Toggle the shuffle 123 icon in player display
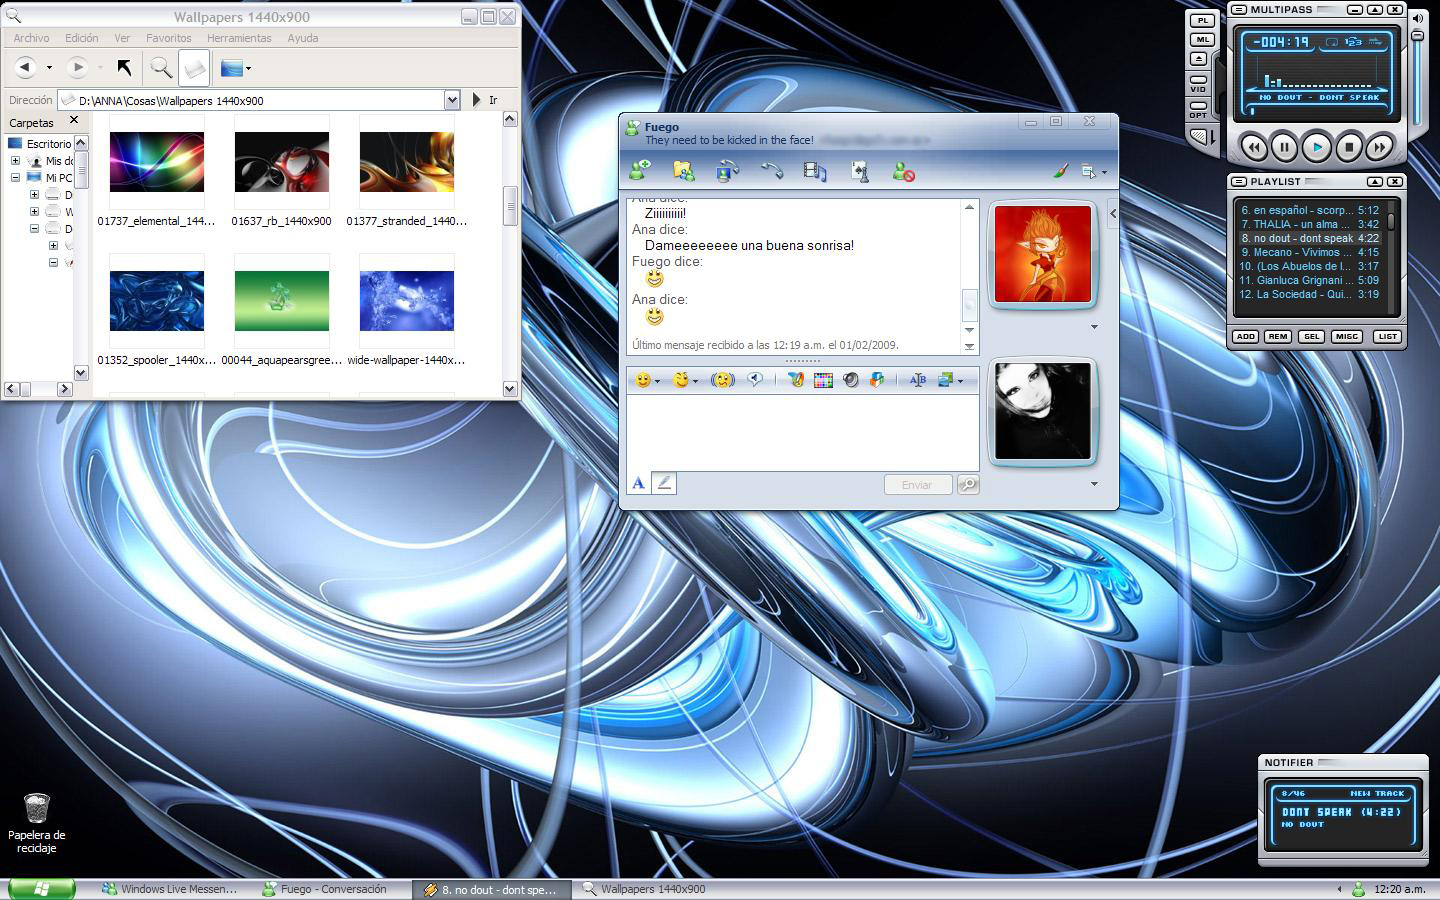Viewport: 1440px width, 900px height. (1353, 42)
